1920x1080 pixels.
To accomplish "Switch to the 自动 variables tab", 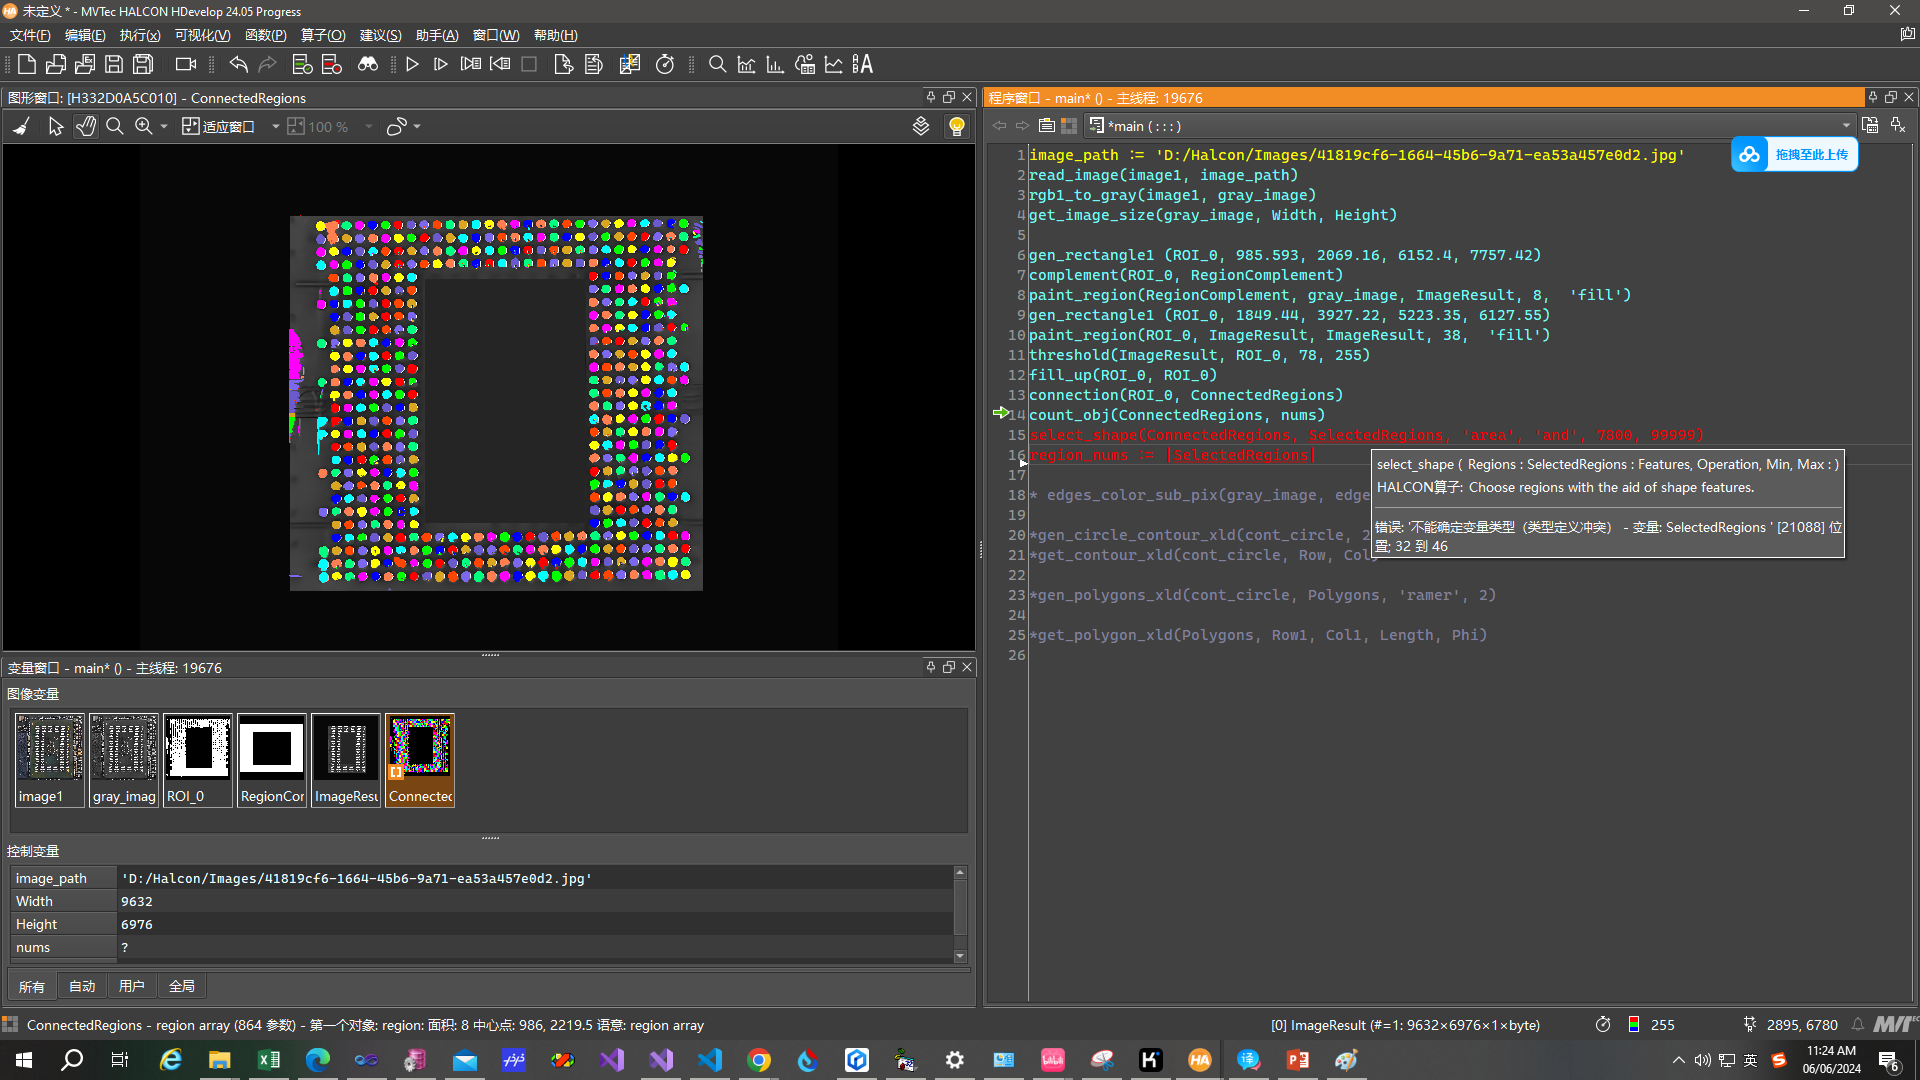I will pyautogui.click(x=82, y=986).
